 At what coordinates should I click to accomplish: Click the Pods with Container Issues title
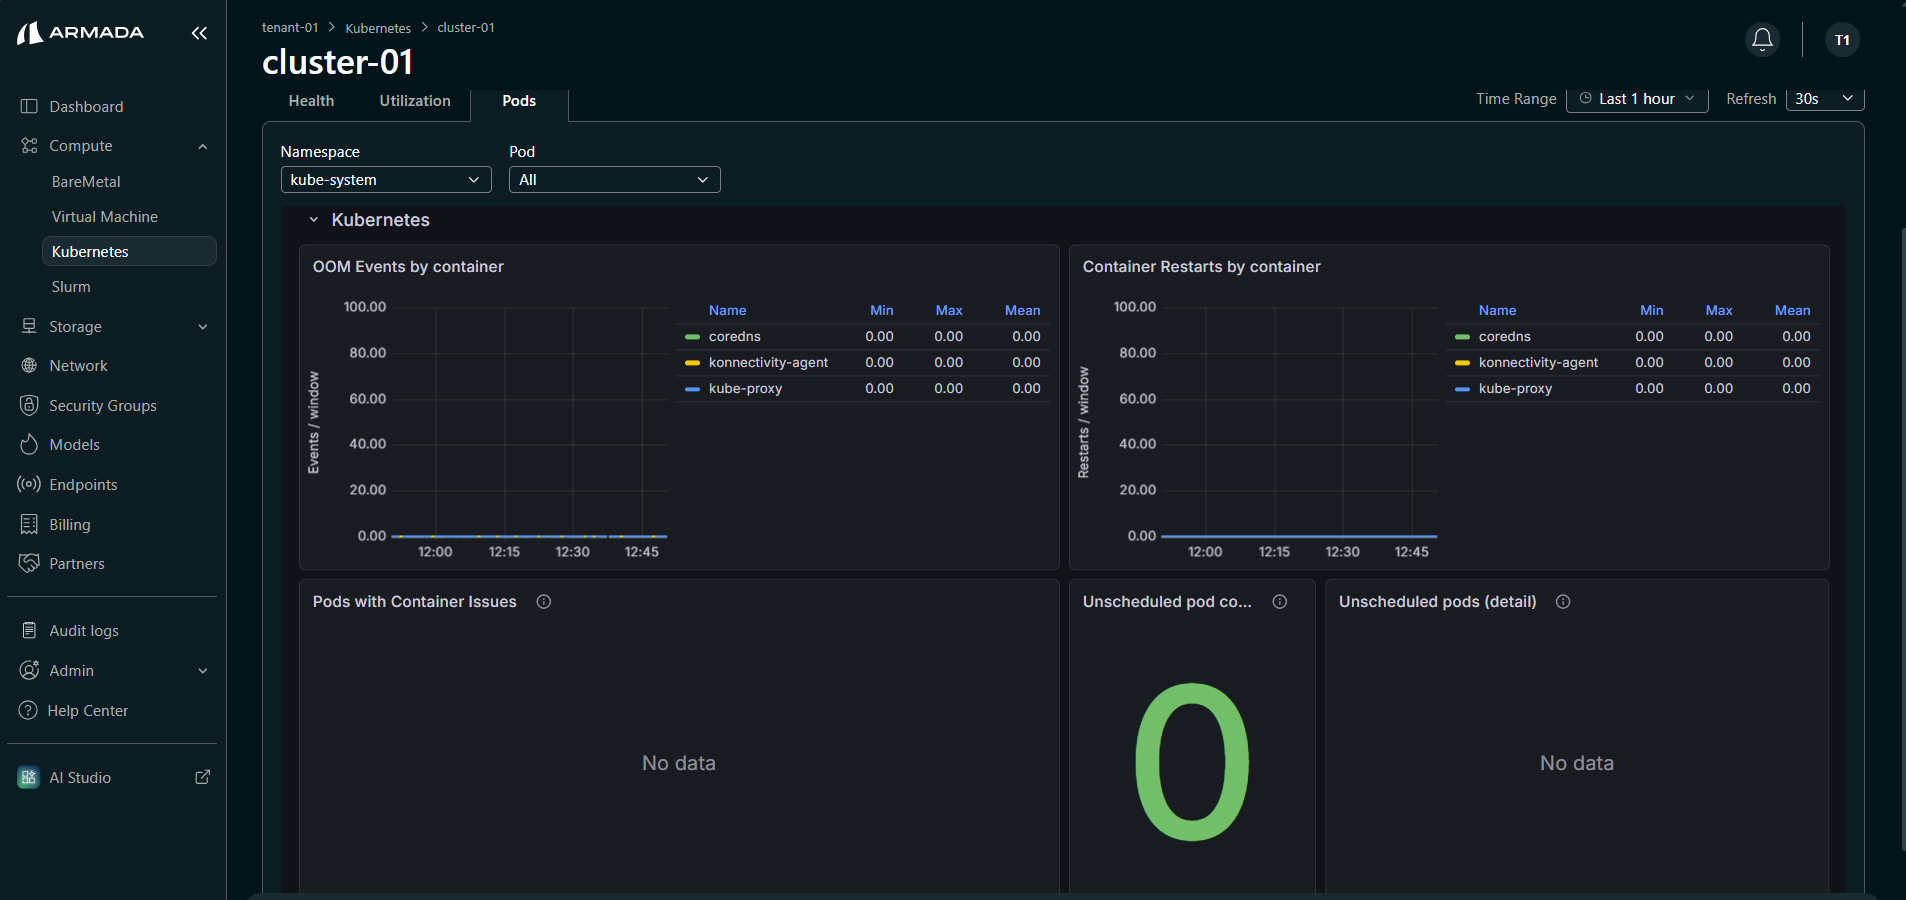[415, 602]
